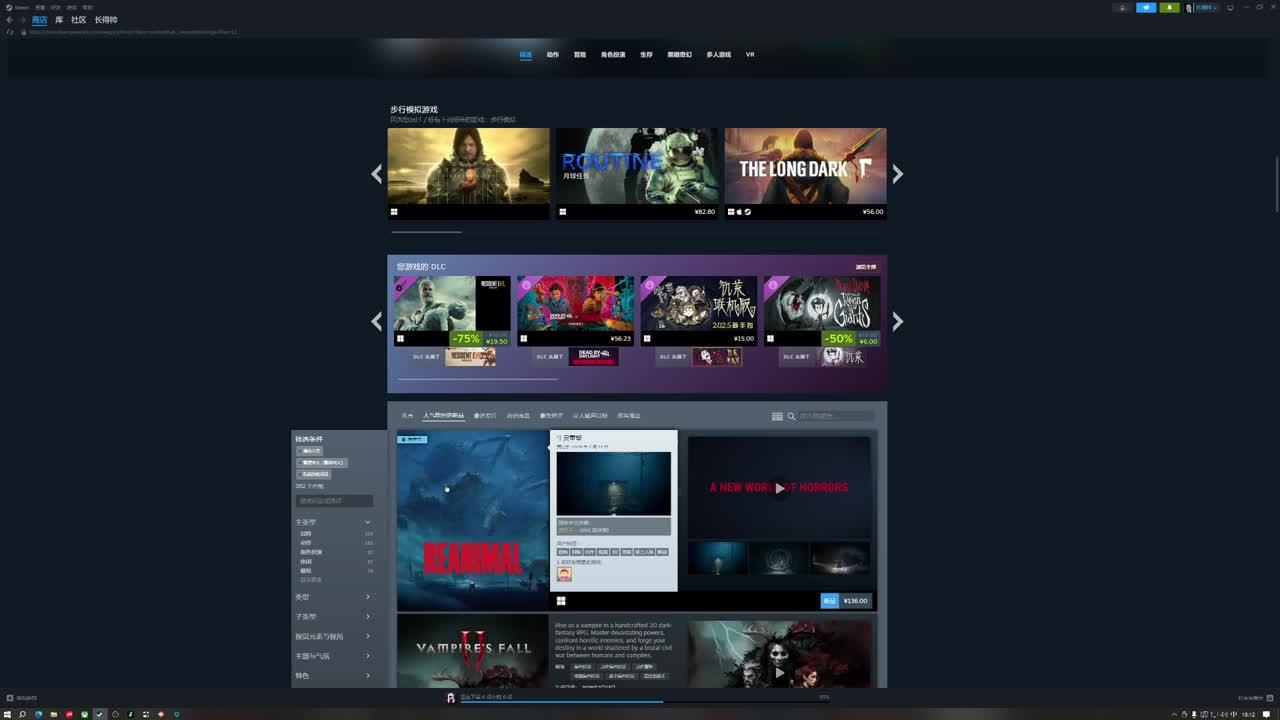Expand the 类型 filter section
Viewport: 1280px width, 720px height.
point(333,597)
